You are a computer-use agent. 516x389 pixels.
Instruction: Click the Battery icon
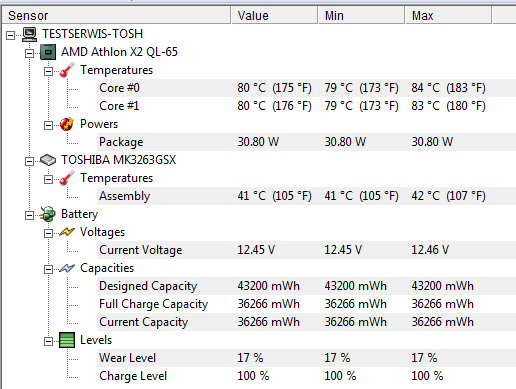click(48, 214)
